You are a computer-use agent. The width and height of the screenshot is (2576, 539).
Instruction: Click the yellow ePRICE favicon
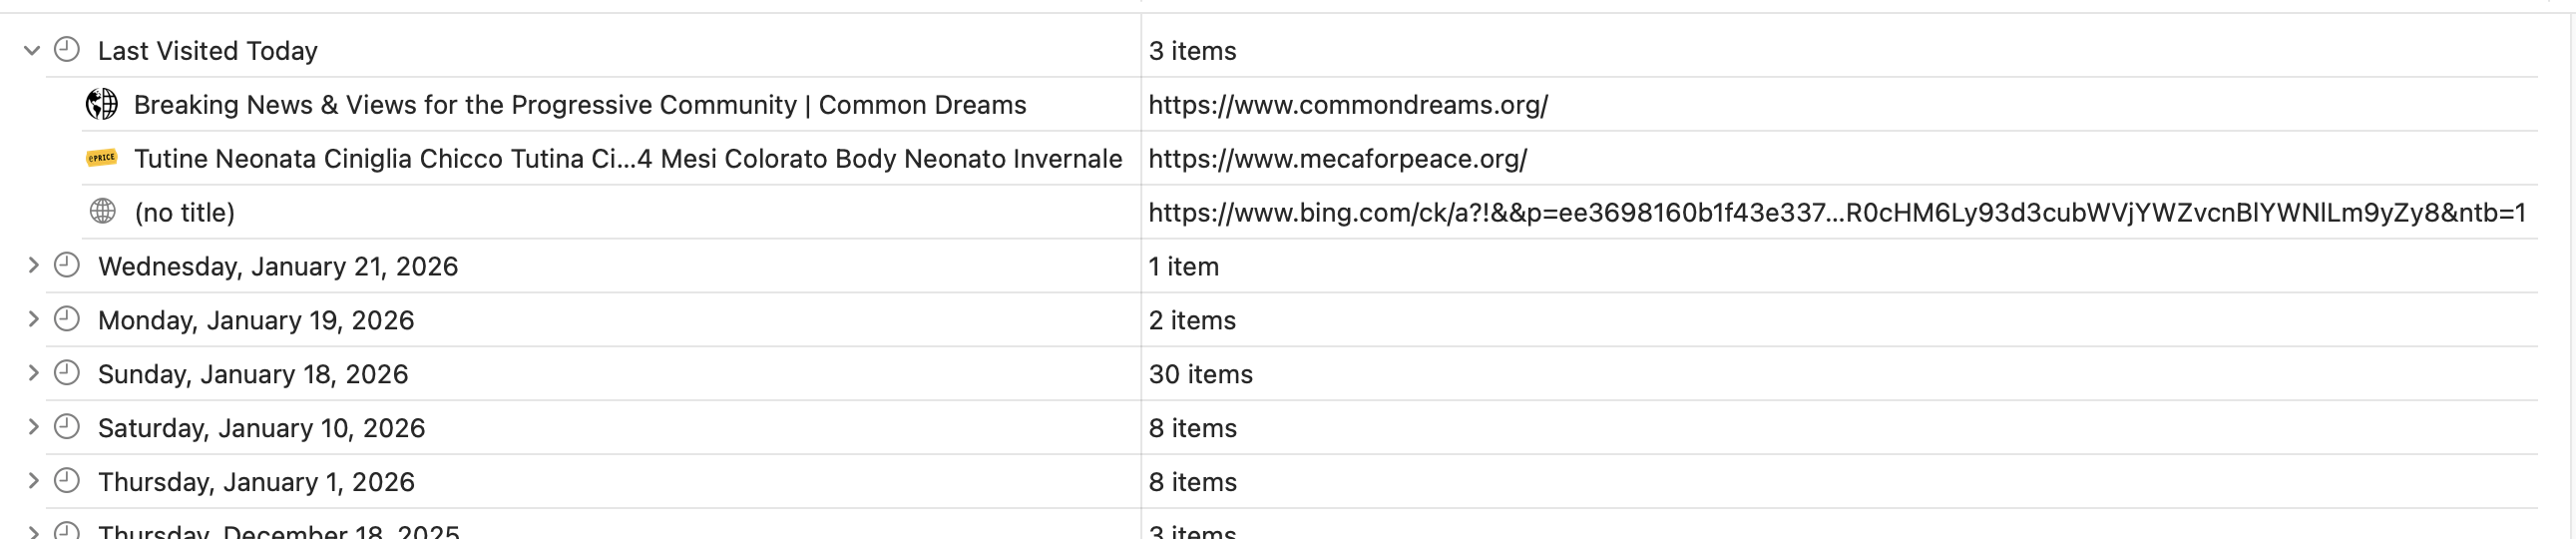102,158
